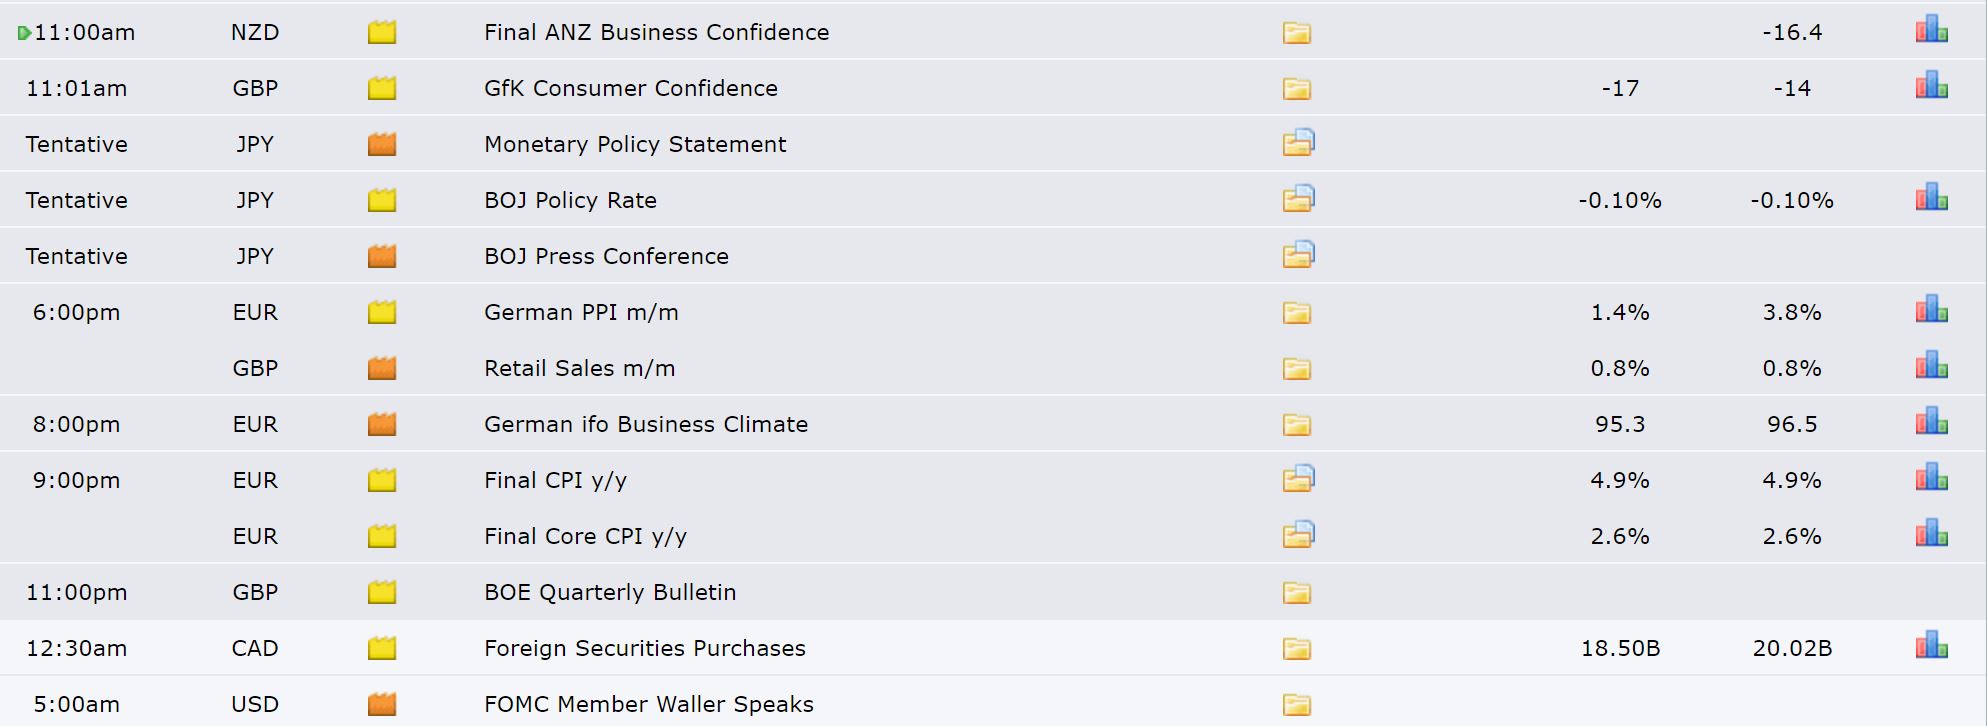
Task: Click orange impact icon for FOMC Waller Speaks
Action: 382,705
